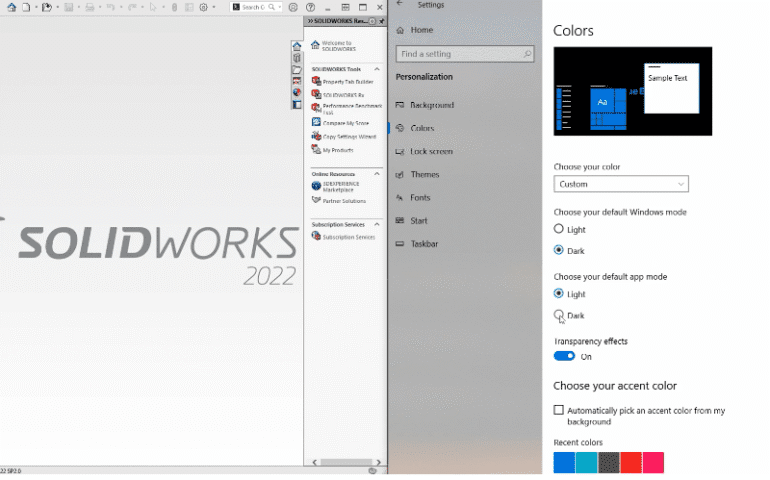Open the File Explorer folder tab in Task Pane
770x480 pixels.
pos(297,69)
